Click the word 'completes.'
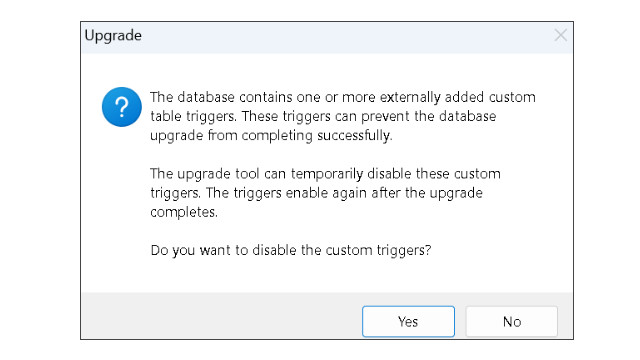 click(184, 212)
